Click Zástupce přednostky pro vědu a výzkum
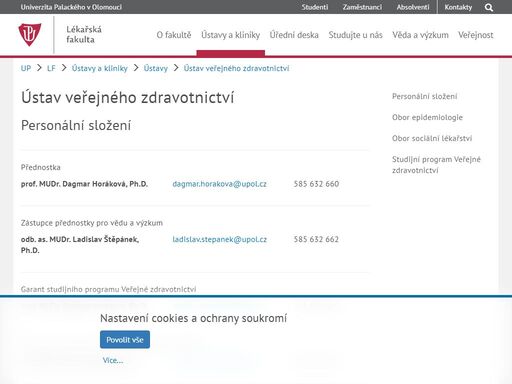Screen dimensions: 512x384 [x=92, y=223]
